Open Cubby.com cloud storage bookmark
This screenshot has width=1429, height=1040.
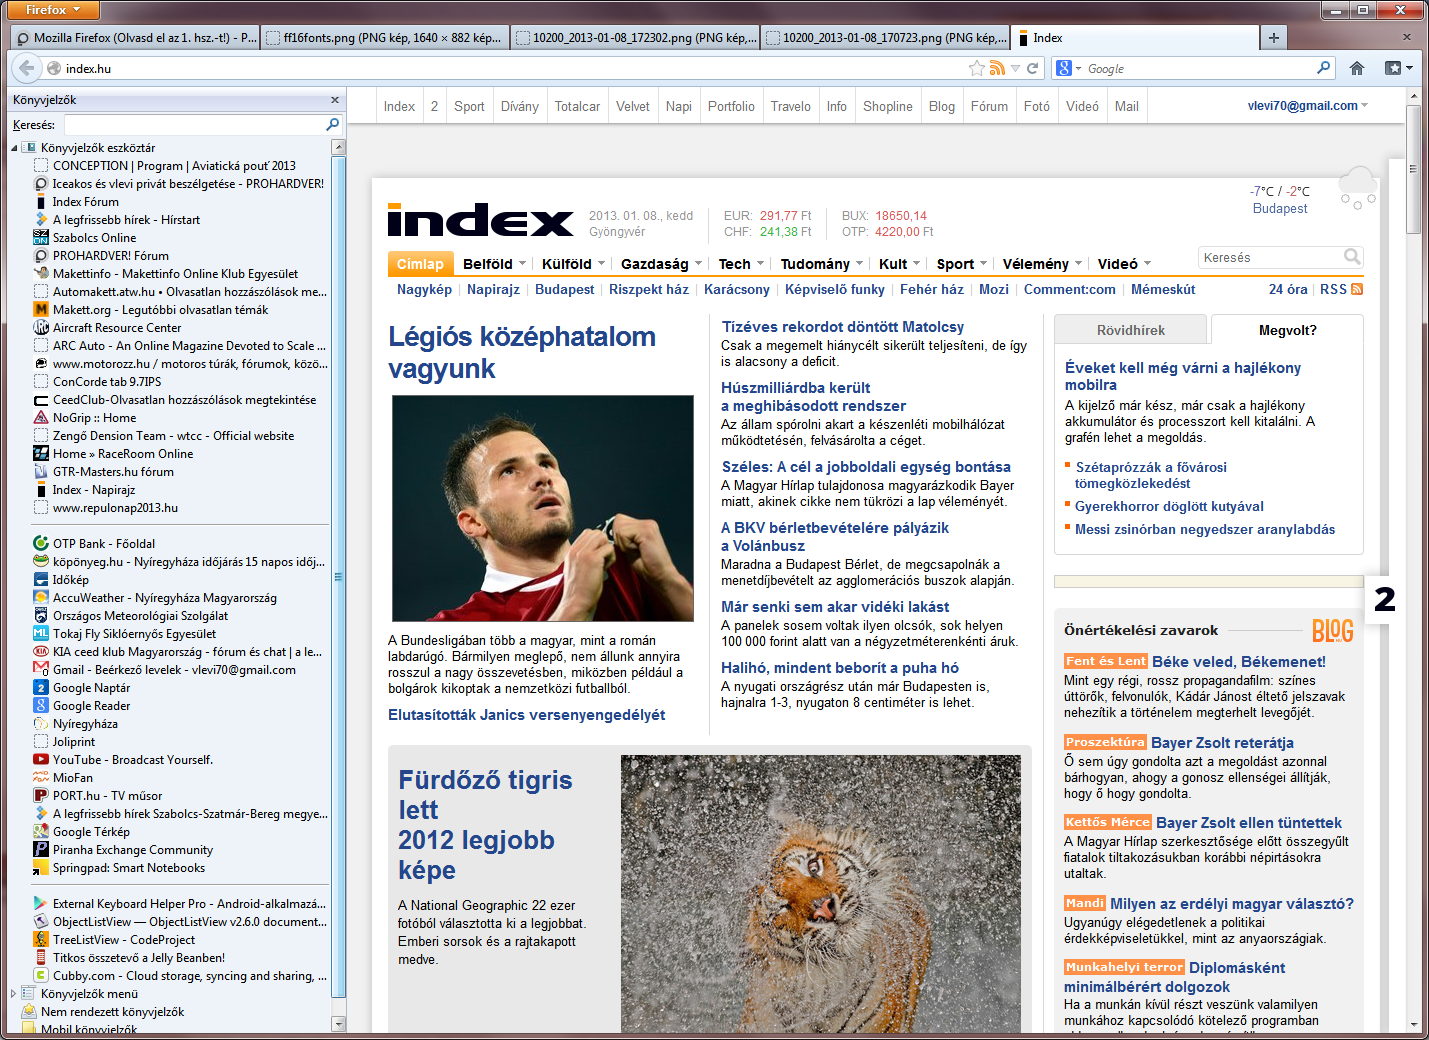(x=180, y=976)
